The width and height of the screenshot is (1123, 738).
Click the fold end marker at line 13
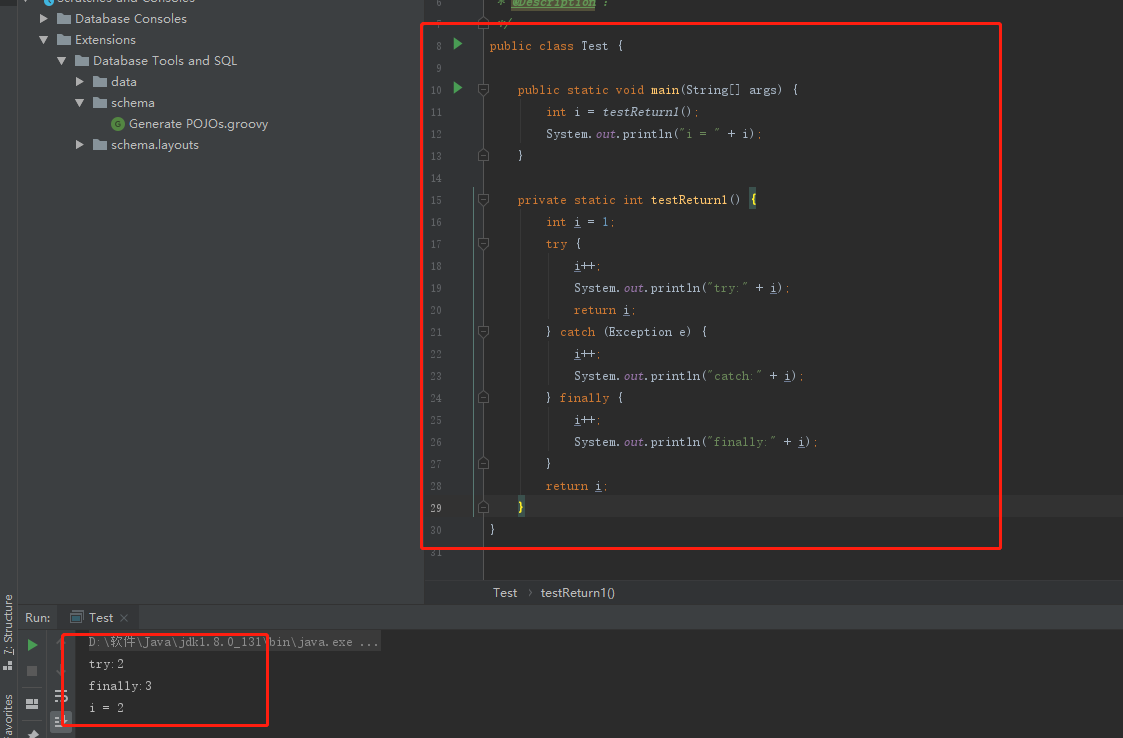click(483, 155)
